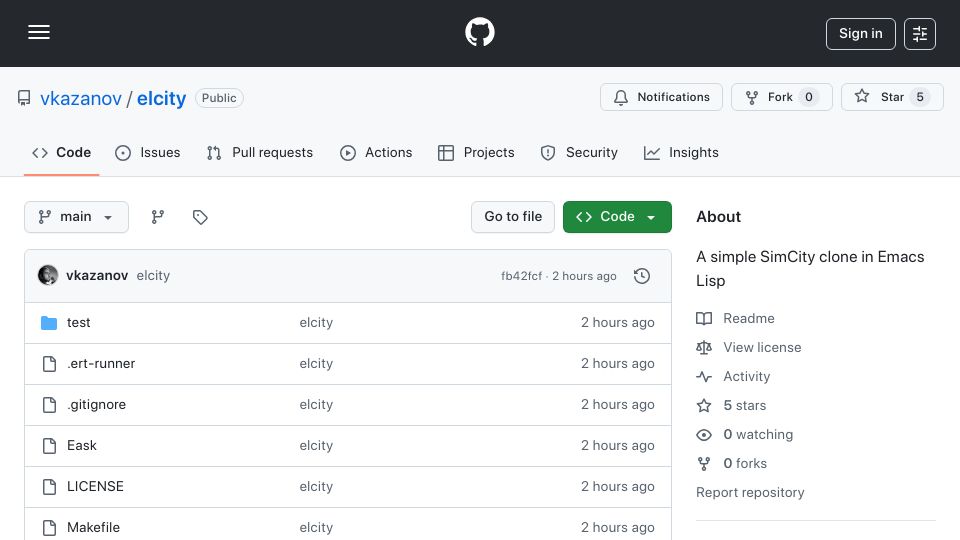Open the View license link
The width and height of the screenshot is (960, 540).
[762, 347]
